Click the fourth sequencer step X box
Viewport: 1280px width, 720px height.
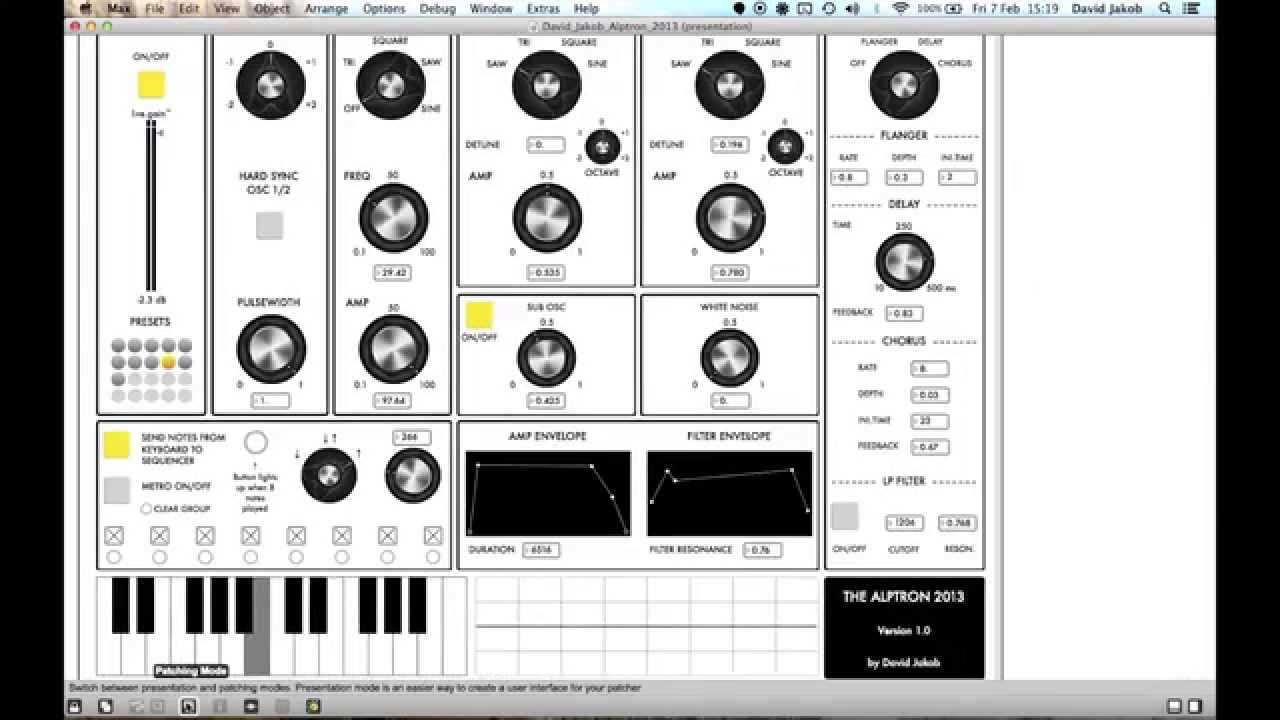(x=250, y=536)
